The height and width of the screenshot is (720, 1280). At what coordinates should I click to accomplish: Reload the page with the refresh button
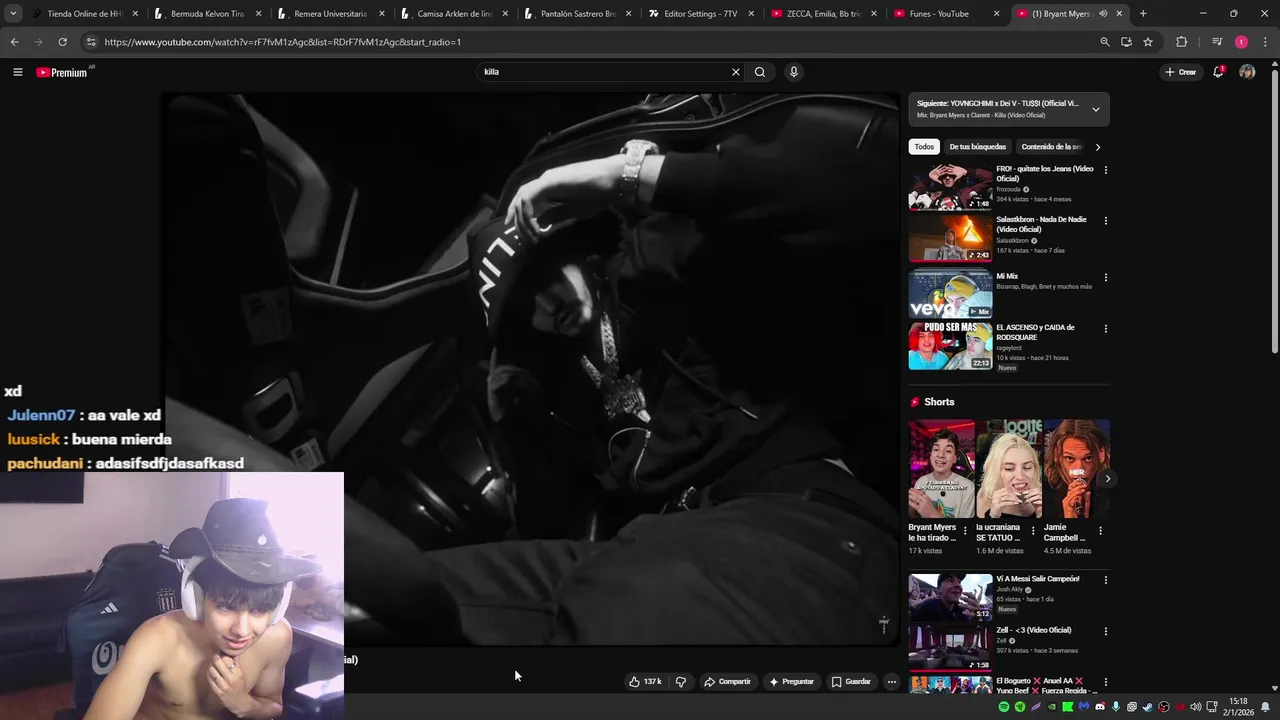(x=62, y=42)
